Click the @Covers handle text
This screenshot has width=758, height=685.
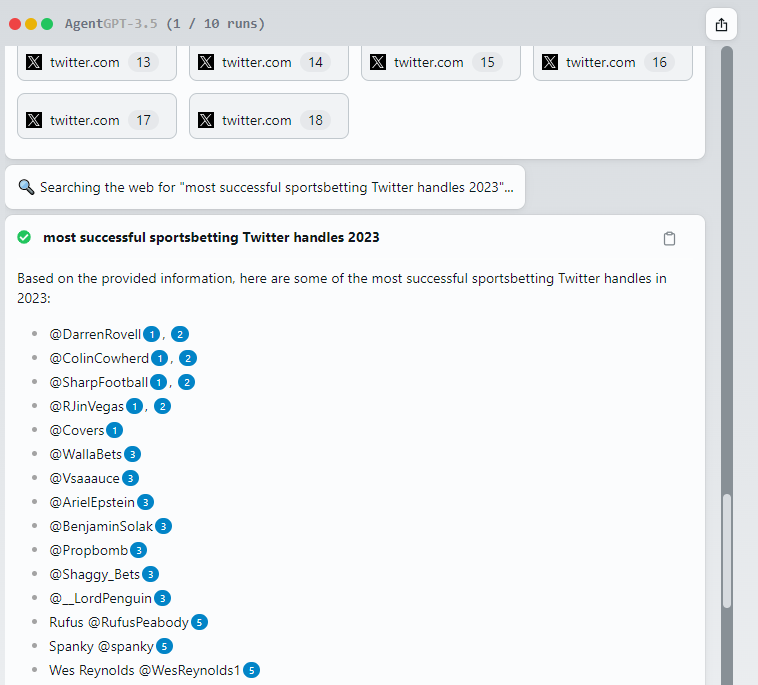pyautogui.click(x=77, y=430)
